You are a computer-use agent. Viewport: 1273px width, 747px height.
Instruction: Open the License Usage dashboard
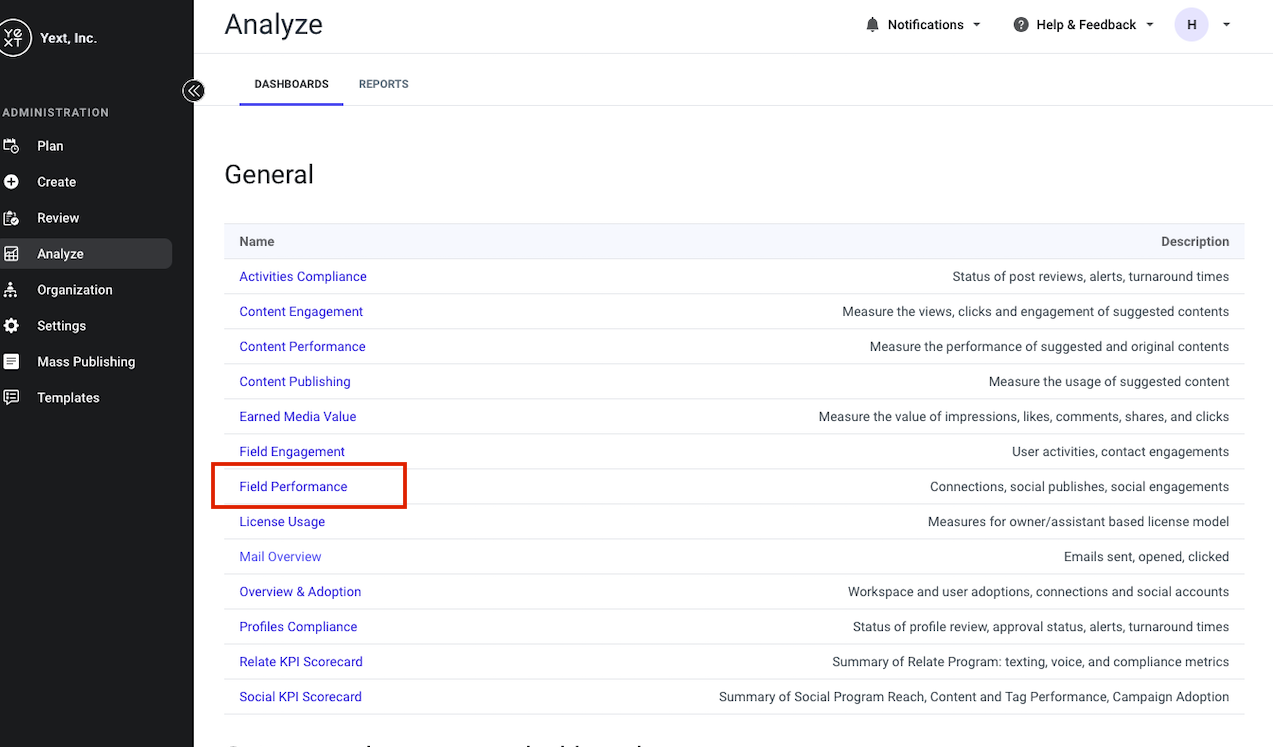pos(282,522)
